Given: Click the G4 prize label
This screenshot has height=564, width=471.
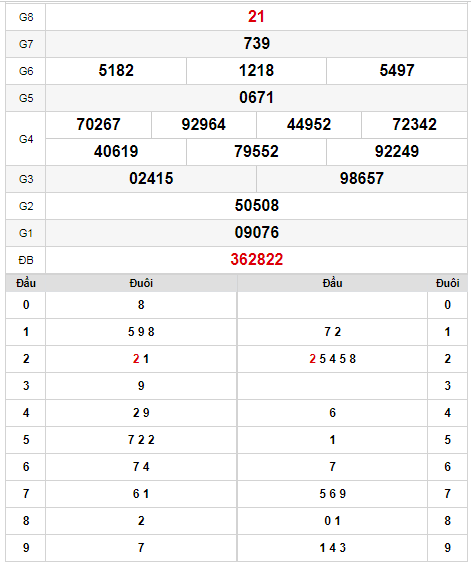Looking at the screenshot, I should 26,139.
